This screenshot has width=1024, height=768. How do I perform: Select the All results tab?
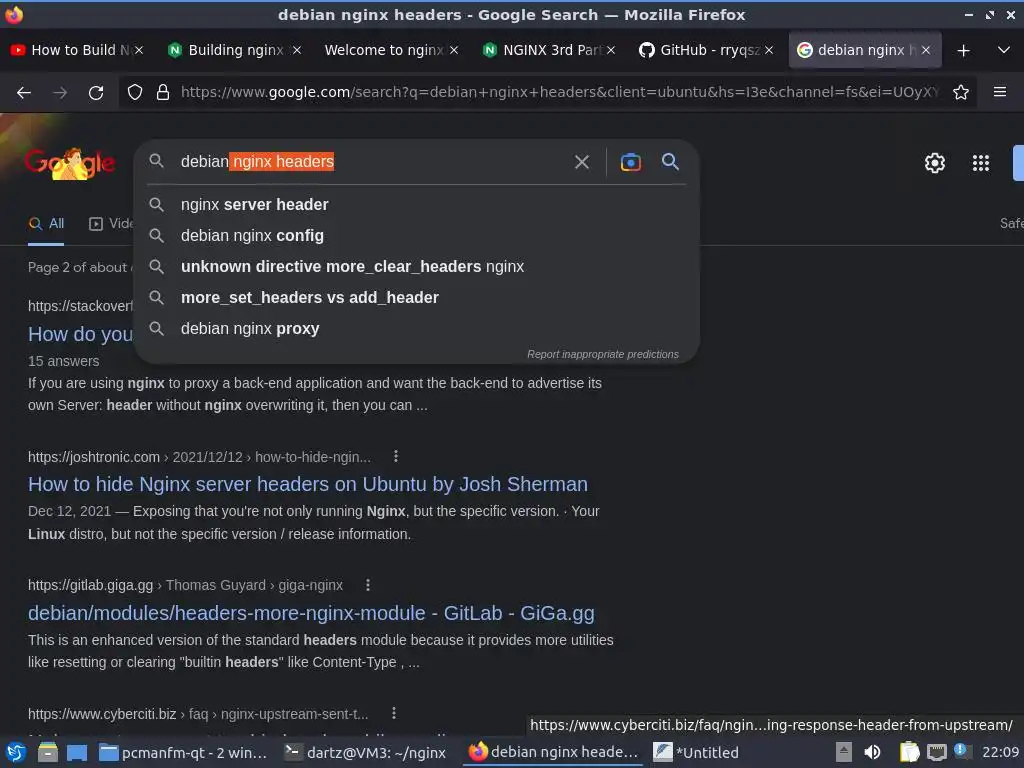pyautogui.click(x=46, y=224)
